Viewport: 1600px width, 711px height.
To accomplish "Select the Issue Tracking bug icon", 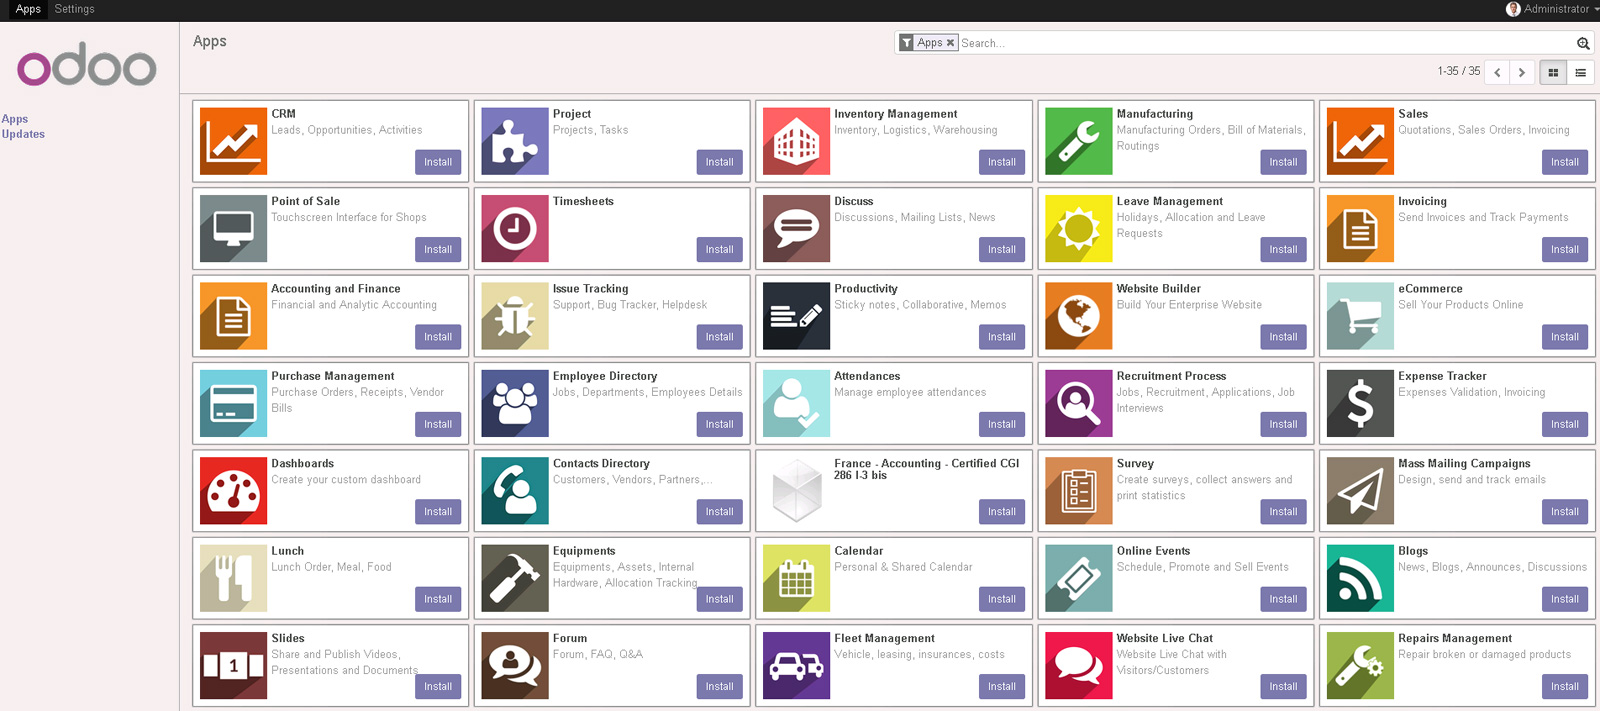I will (x=515, y=316).
